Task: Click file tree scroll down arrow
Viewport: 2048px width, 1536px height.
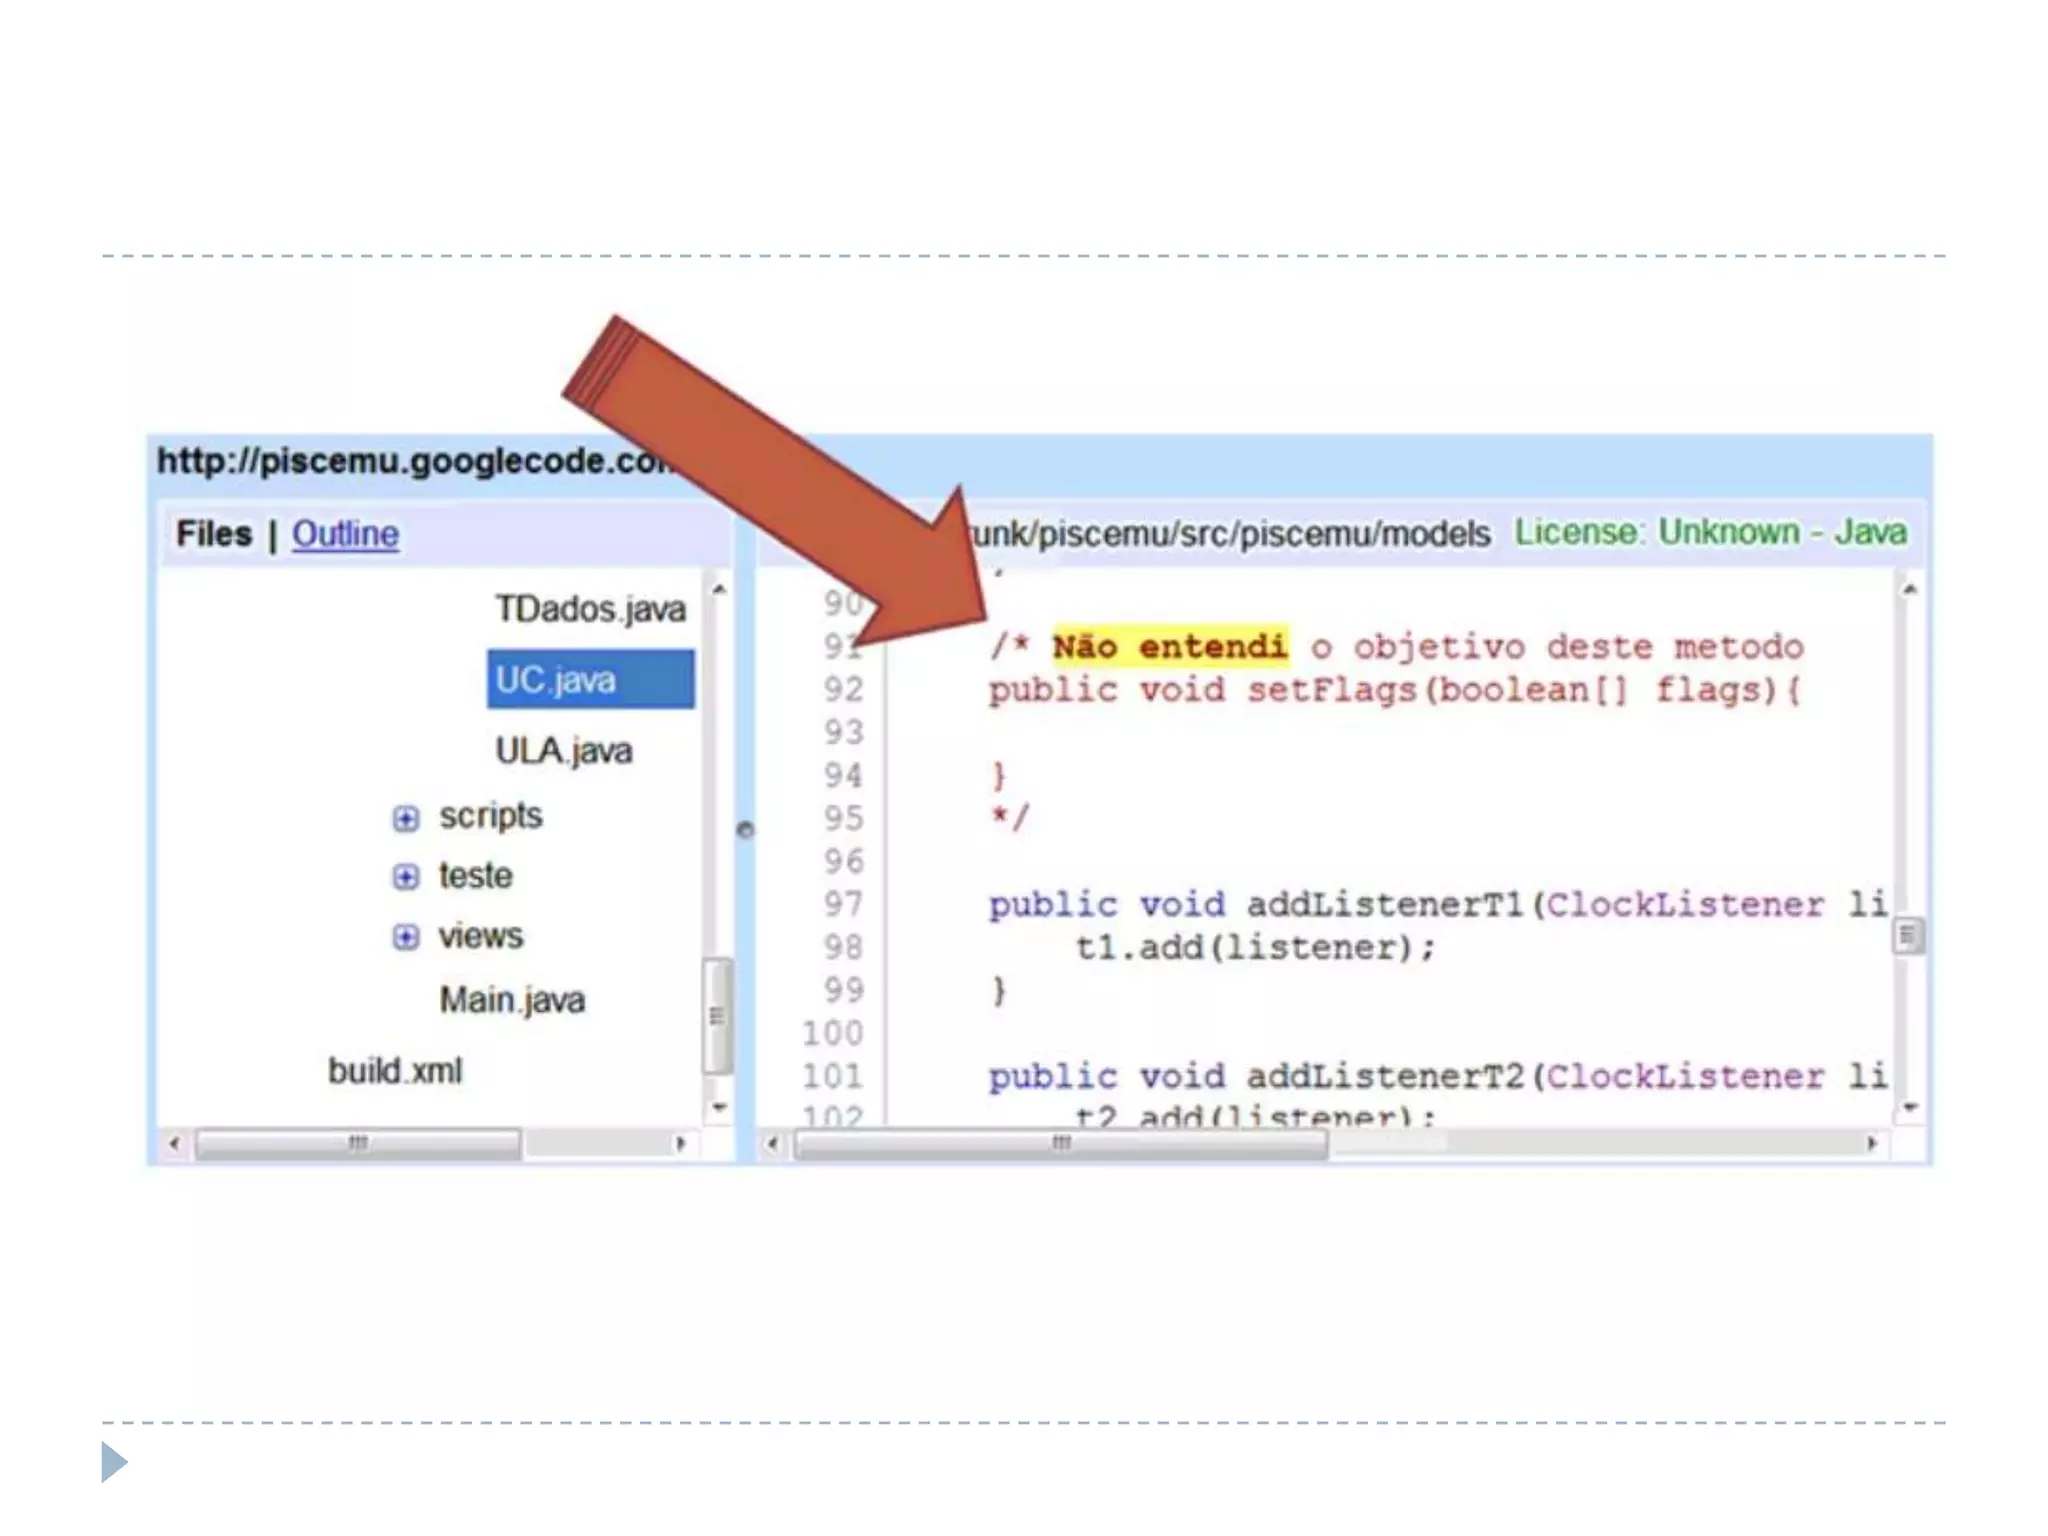Action: point(718,1107)
